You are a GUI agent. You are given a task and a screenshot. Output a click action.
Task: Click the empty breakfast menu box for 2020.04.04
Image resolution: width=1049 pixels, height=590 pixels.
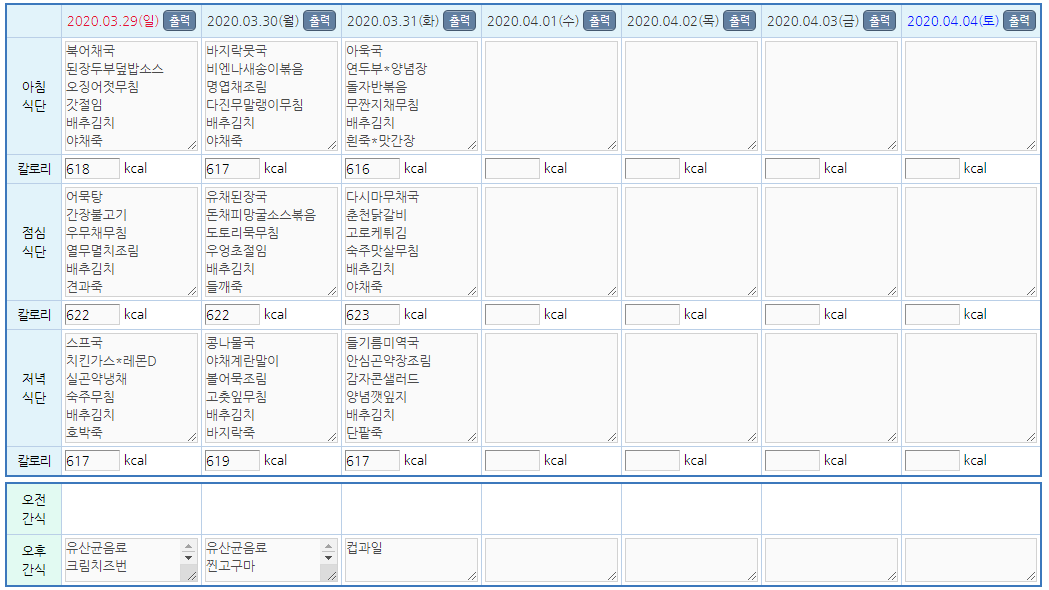[971, 95]
